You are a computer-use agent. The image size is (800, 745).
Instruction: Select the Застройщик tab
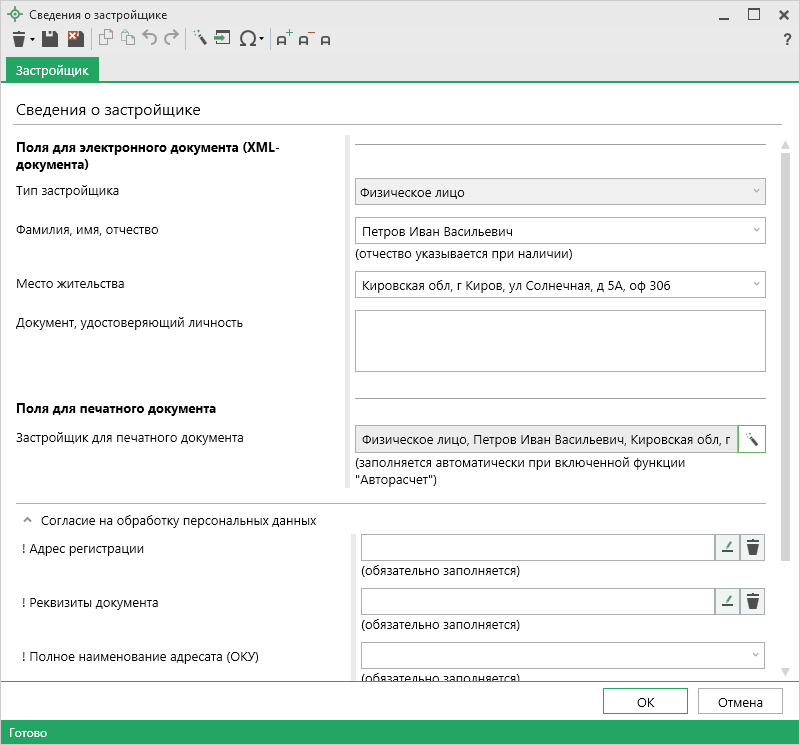pyautogui.click(x=52, y=70)
